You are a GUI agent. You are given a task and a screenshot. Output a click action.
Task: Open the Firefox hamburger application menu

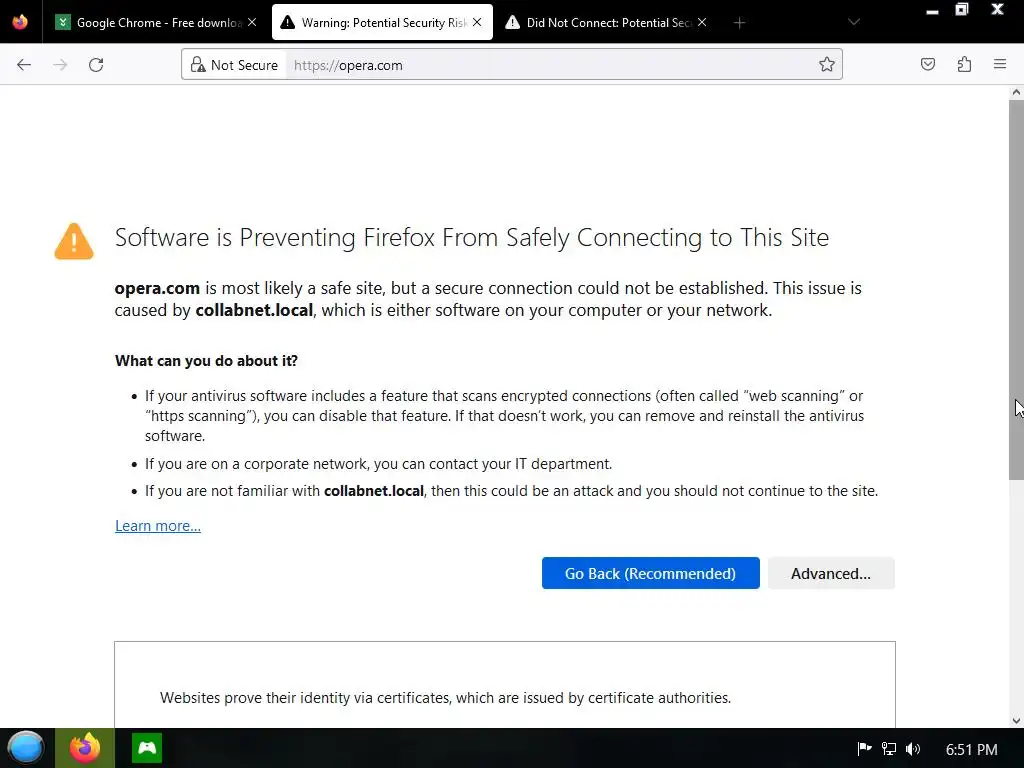tap(1000, 65)
